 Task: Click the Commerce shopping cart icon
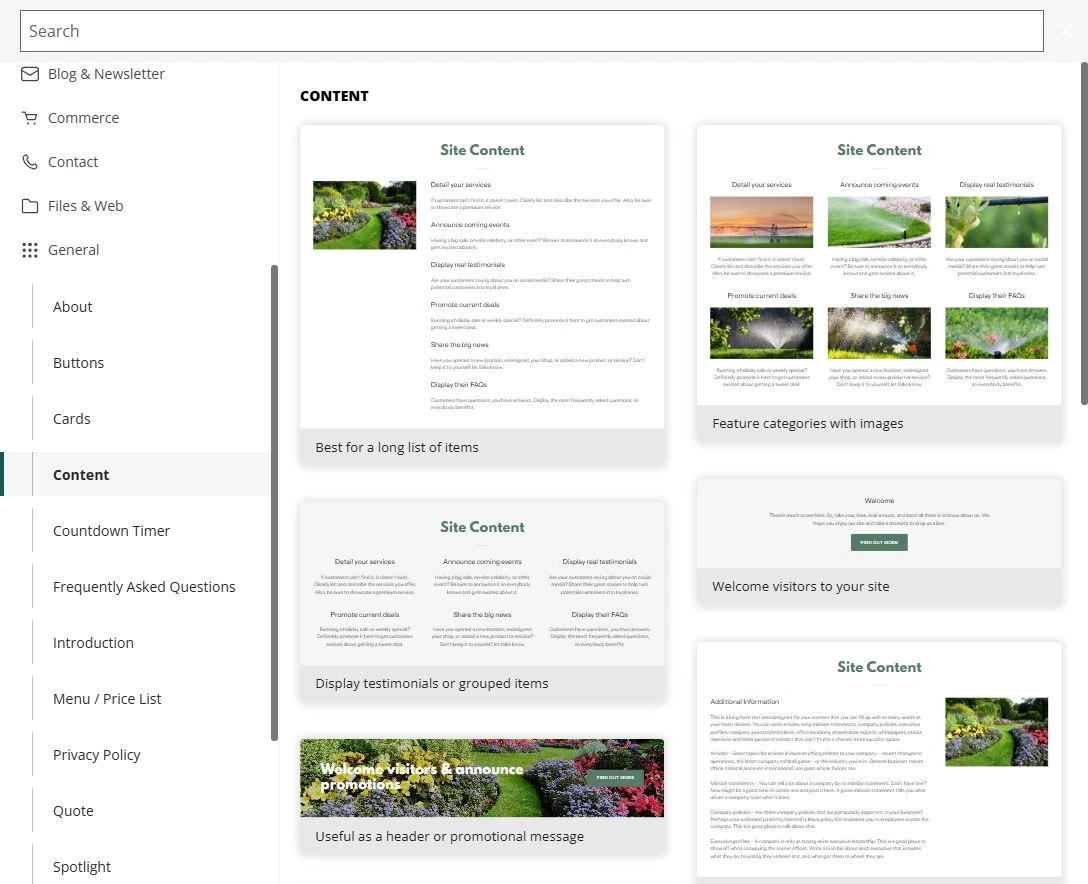pos(30,118)
